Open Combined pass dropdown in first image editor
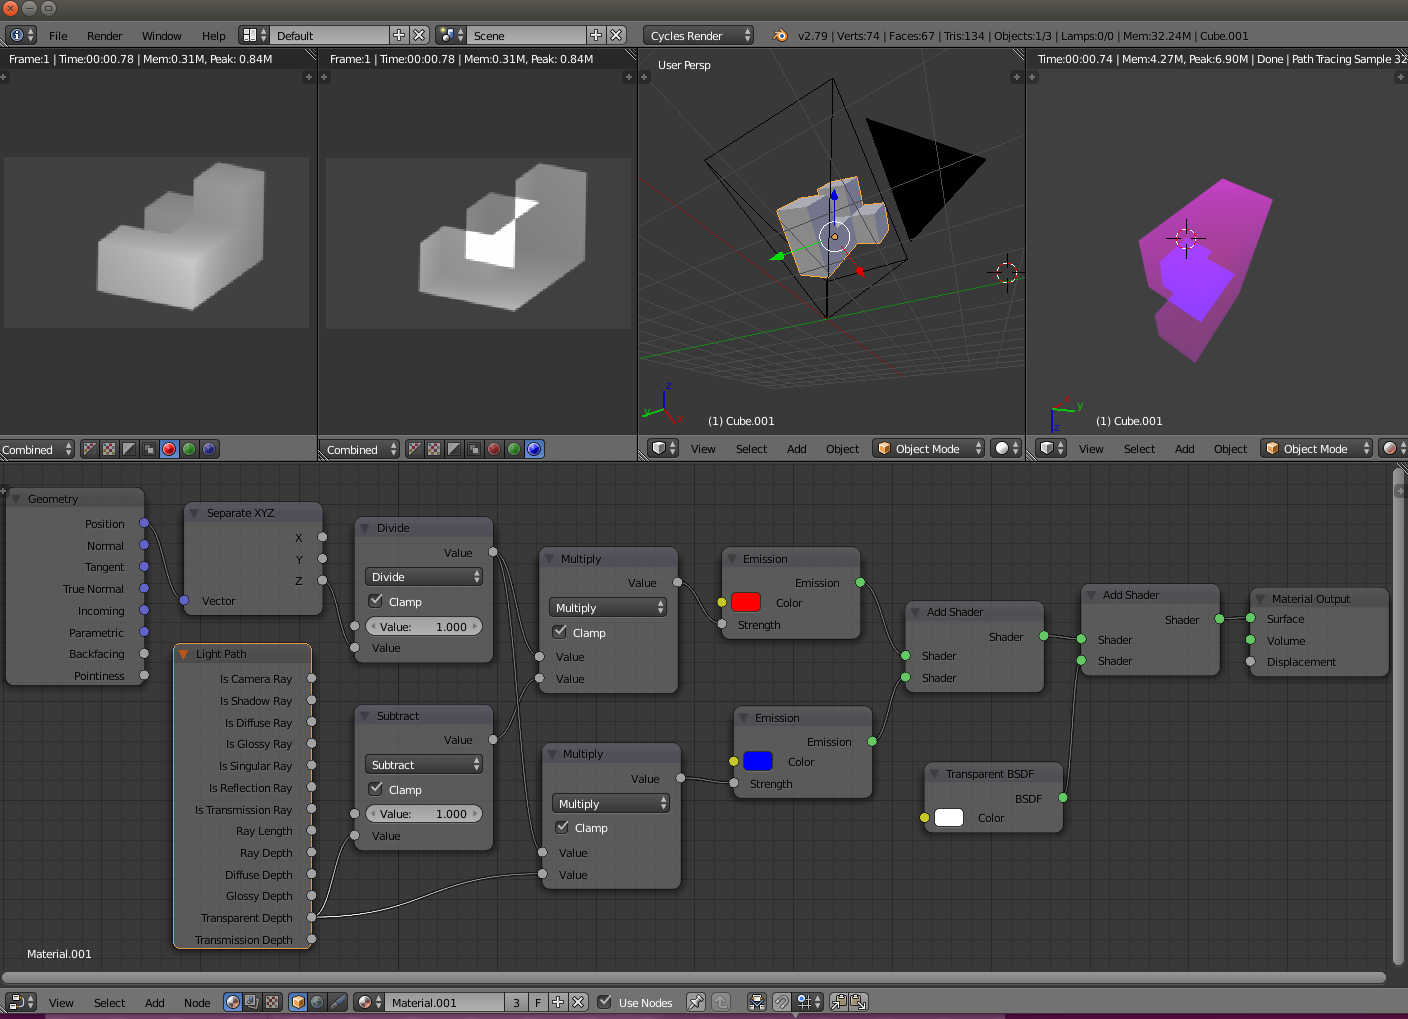Screen dimensions: 1408x1019 pyautogui.click(x=37, y=449)
